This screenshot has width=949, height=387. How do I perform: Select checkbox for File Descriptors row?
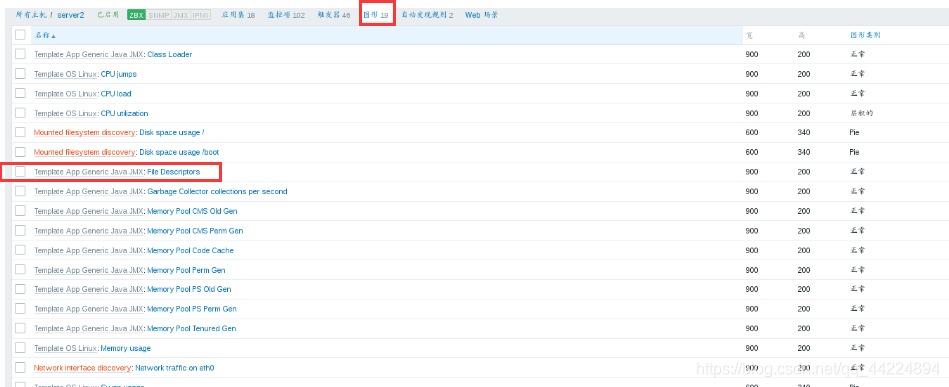[x=21, y=171]
